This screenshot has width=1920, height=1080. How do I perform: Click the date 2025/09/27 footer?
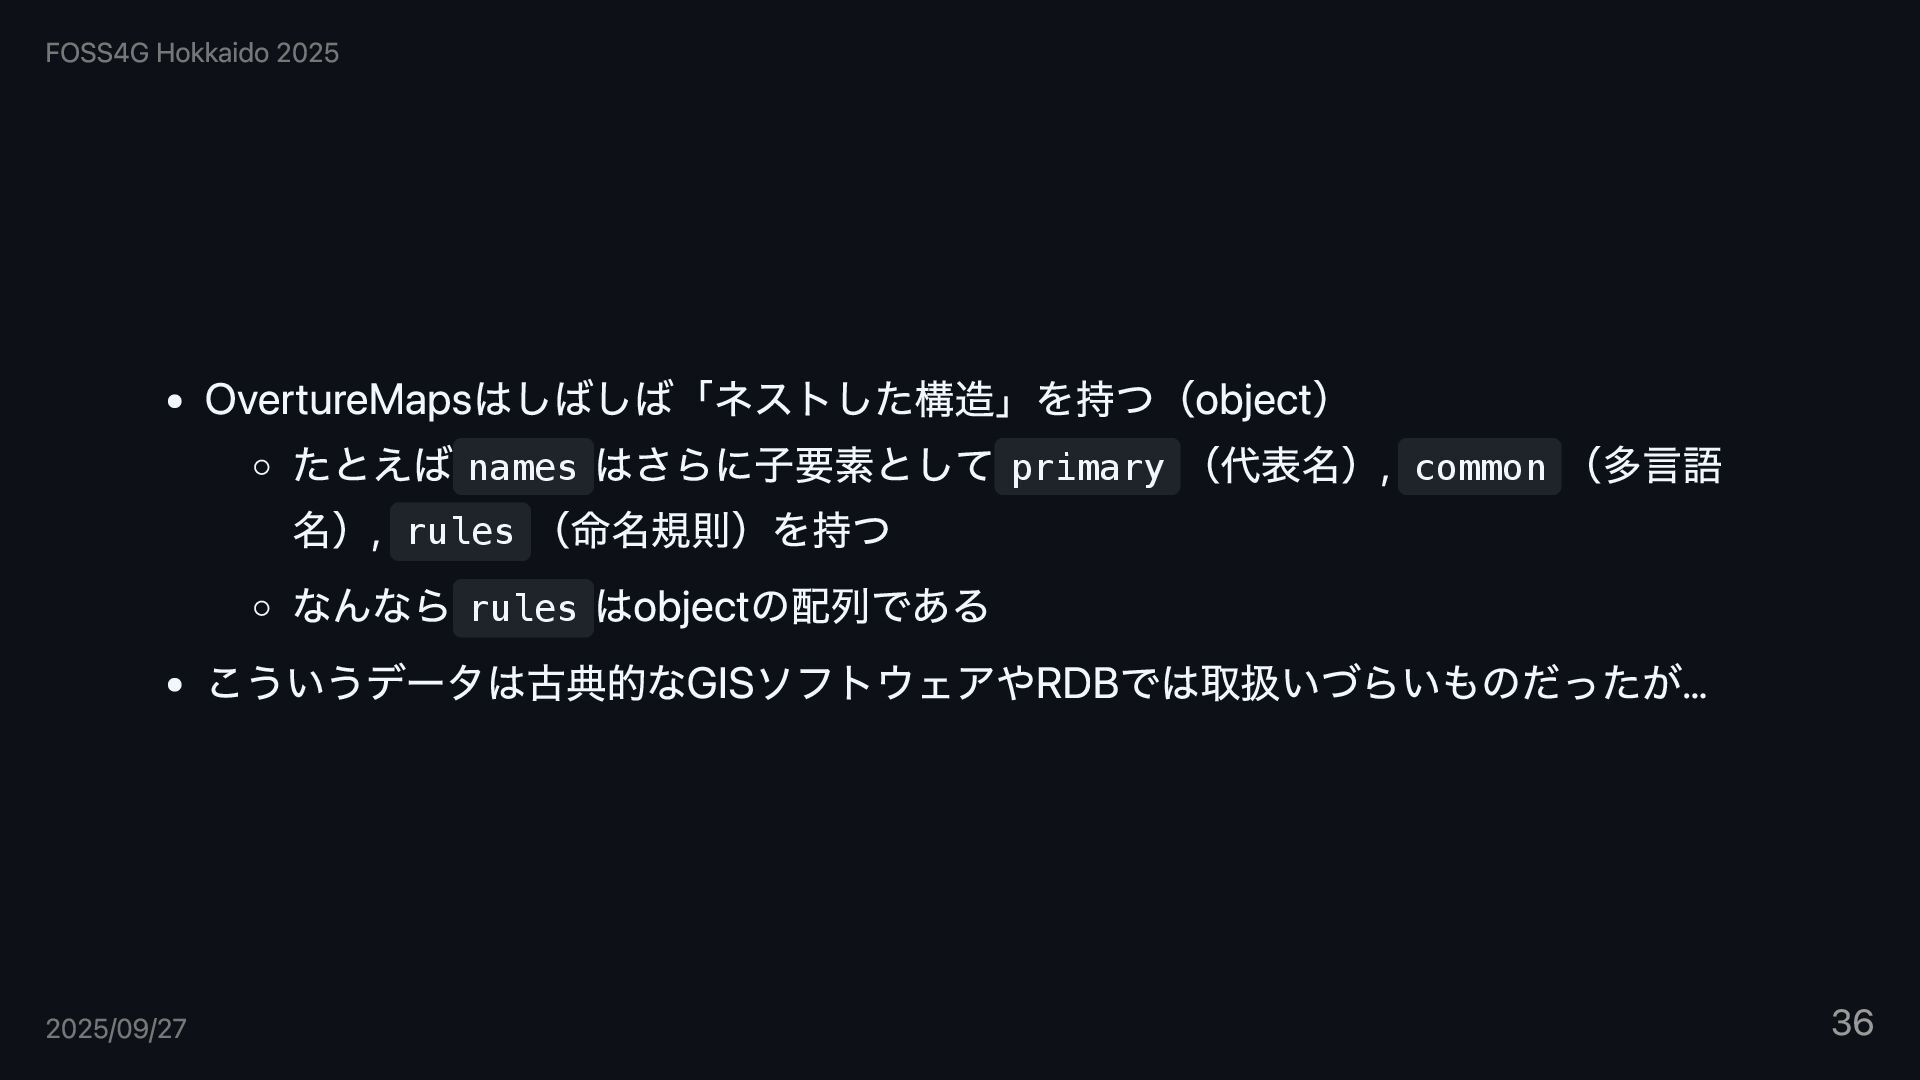pyautogui.click(x=116, y=1028)
